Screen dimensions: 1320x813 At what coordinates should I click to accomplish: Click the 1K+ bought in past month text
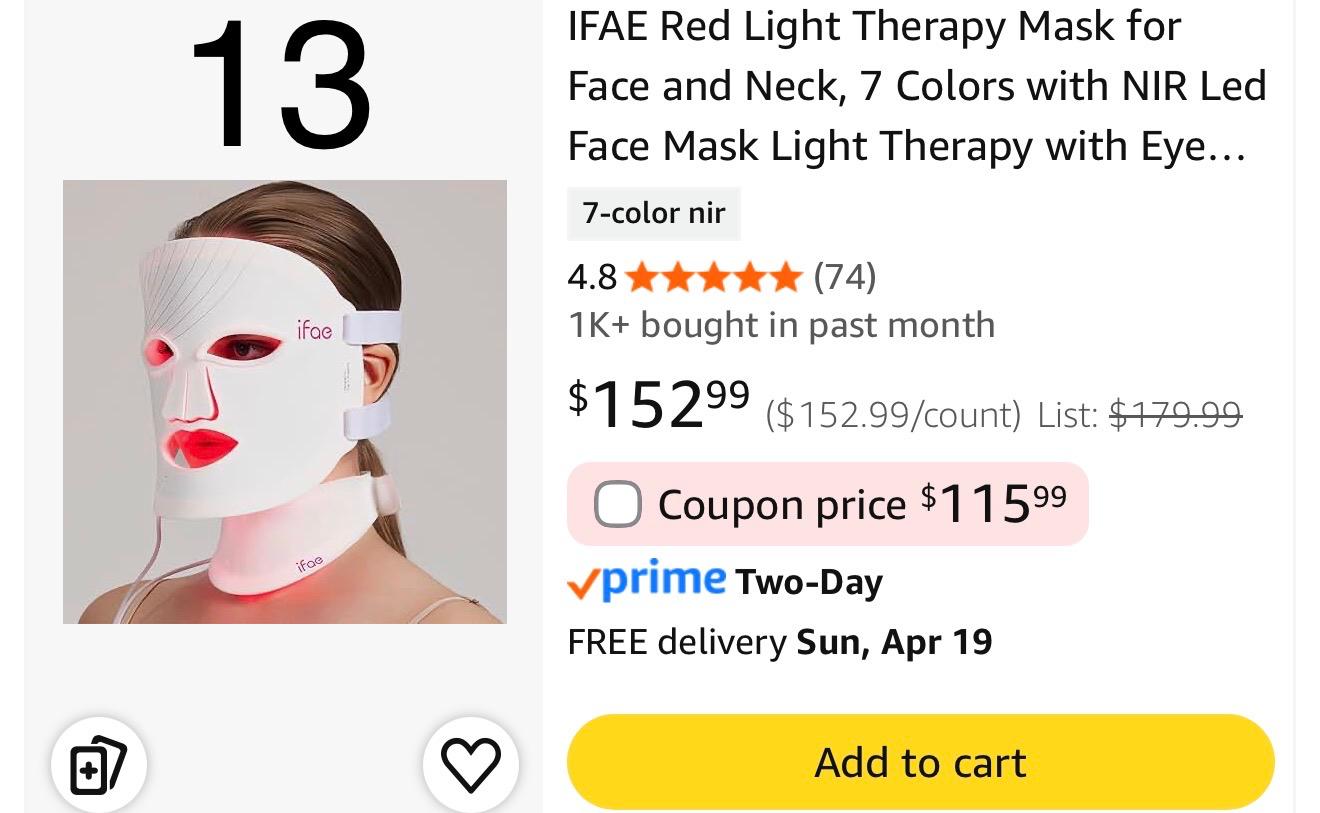781,325
